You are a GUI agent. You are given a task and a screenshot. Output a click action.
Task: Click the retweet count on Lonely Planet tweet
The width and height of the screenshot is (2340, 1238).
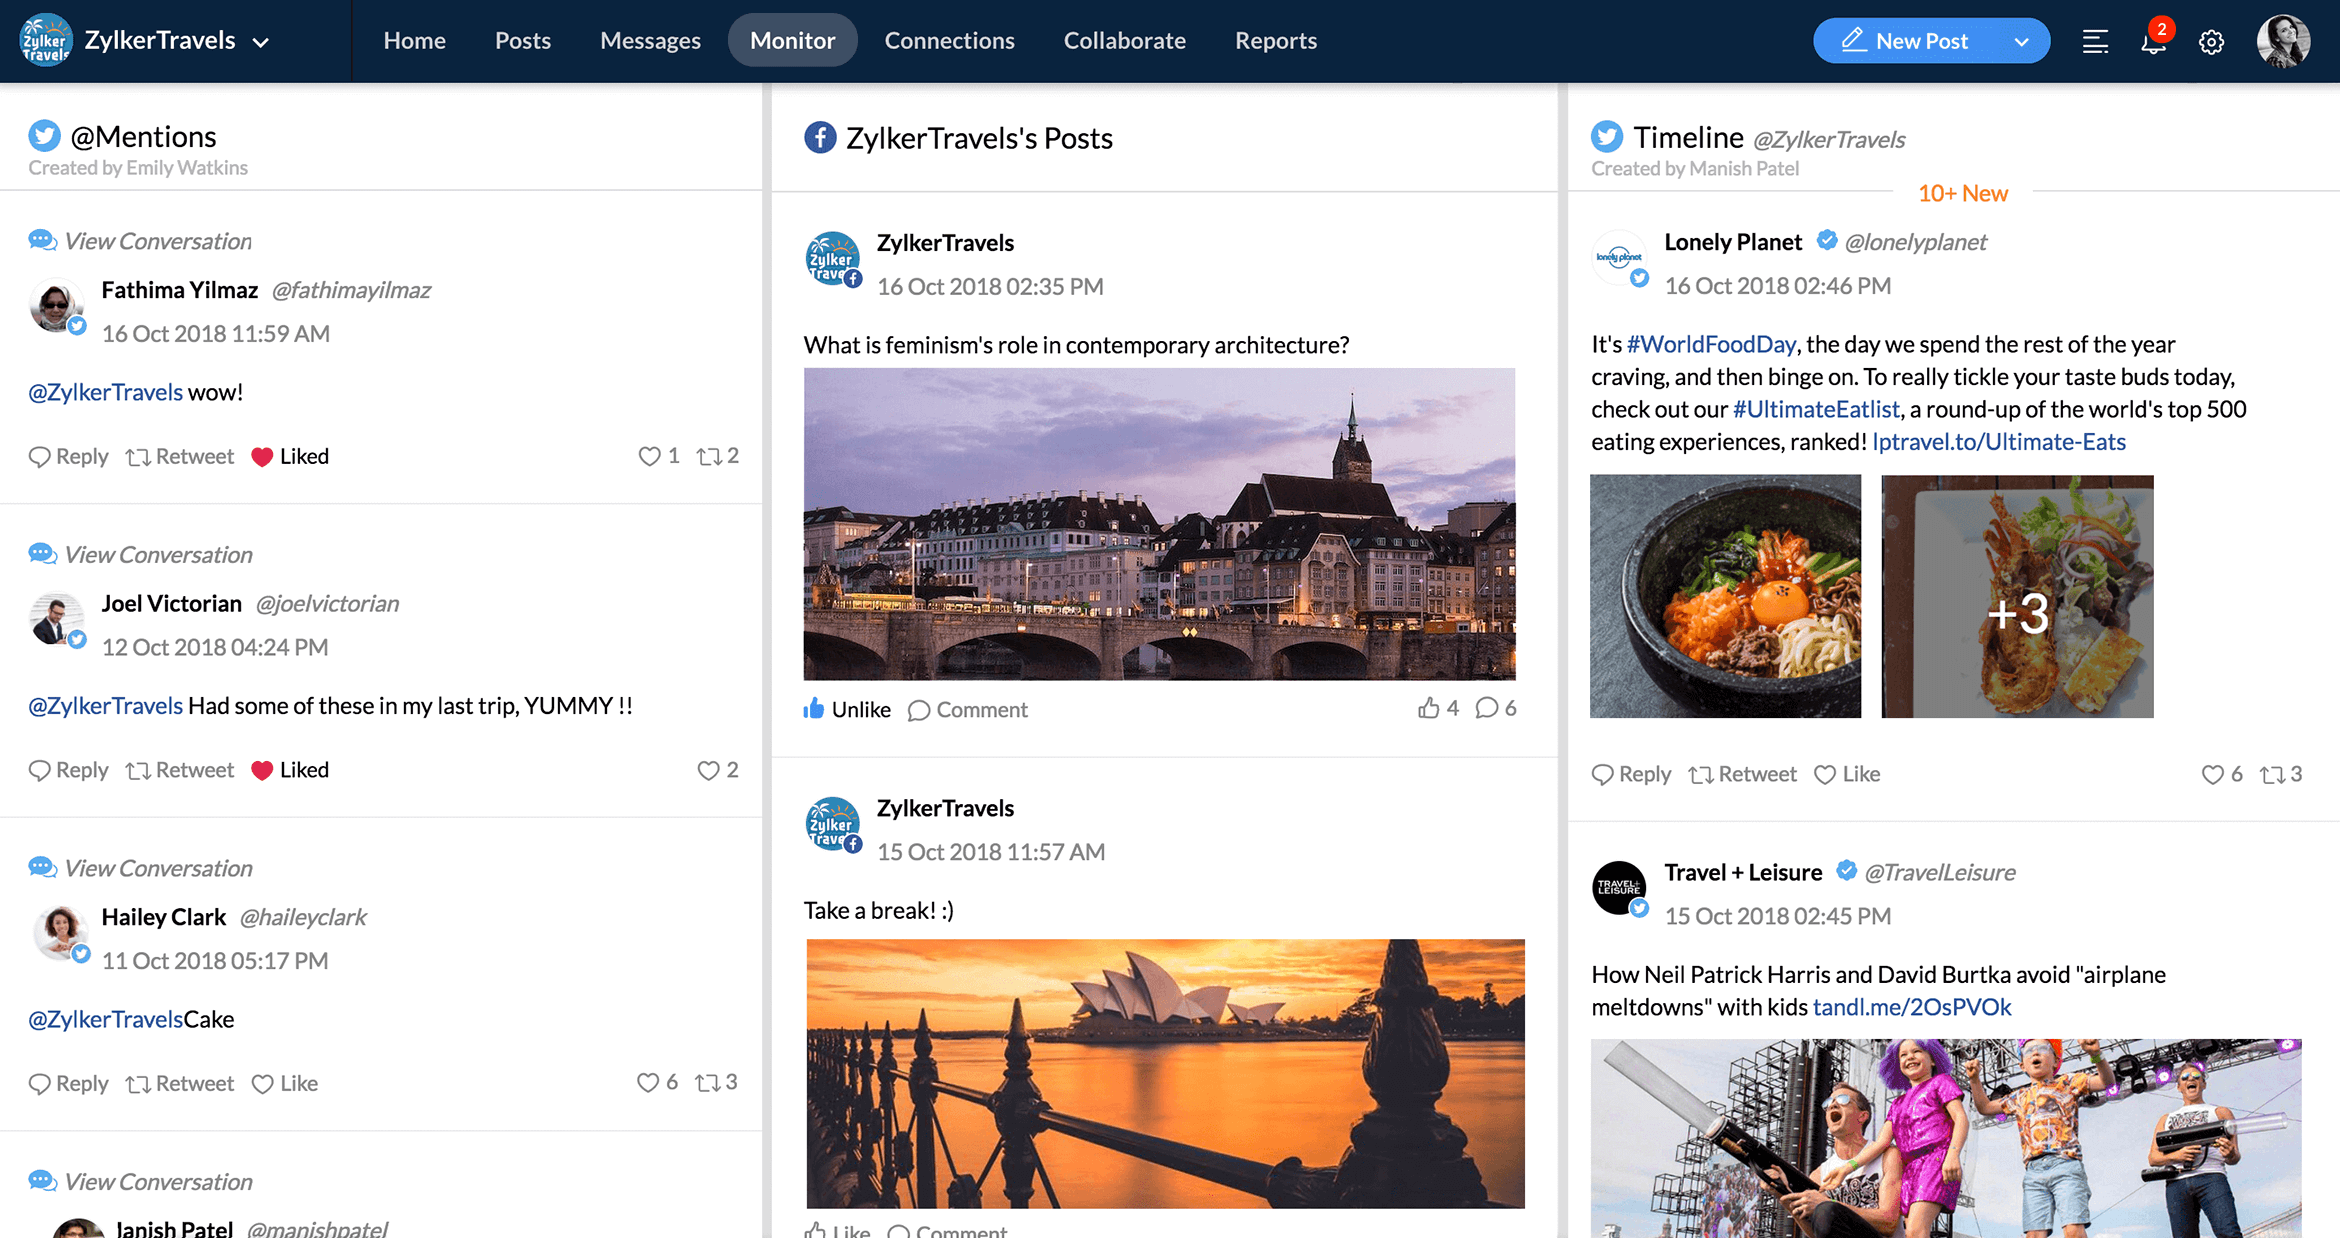[x=2281, y=774]
